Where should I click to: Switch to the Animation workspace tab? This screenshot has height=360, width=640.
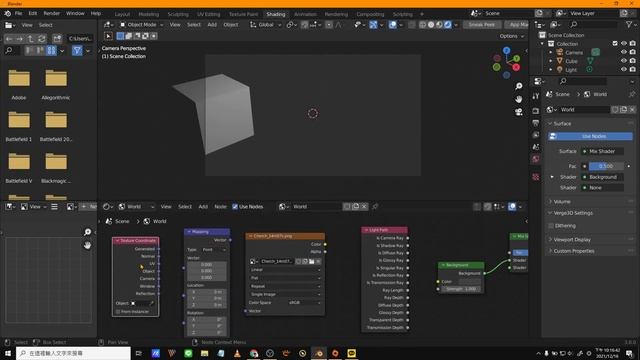pyautogui.click(x=305, y=14)
